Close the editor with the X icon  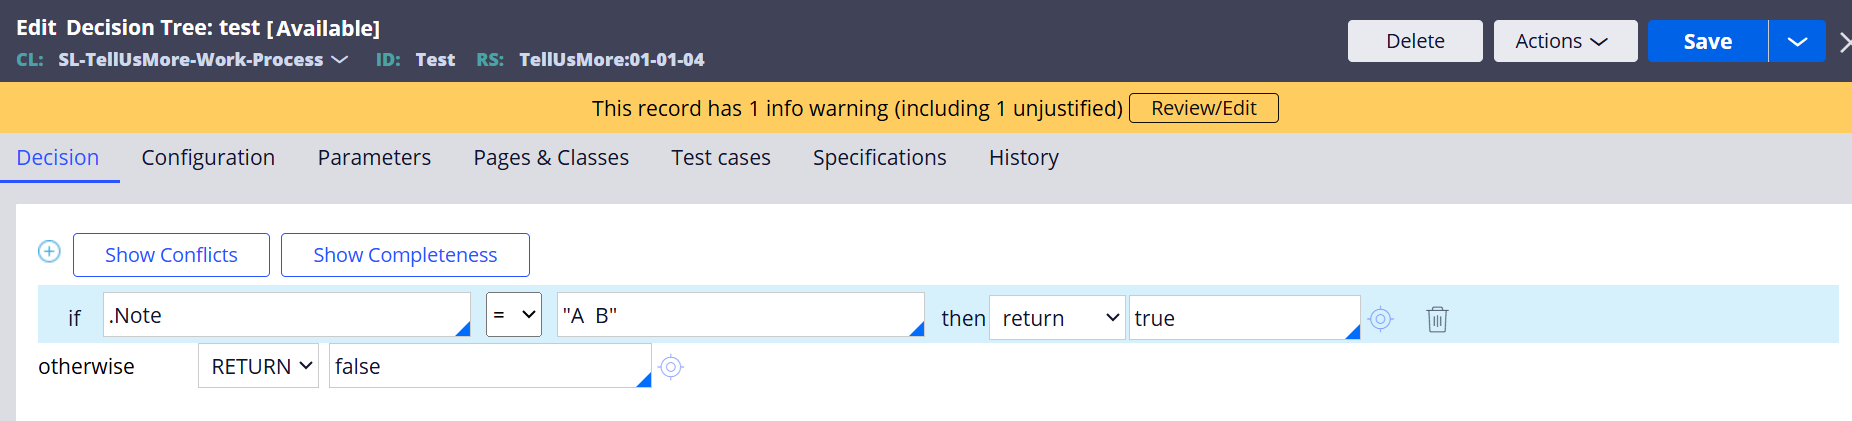pos(1845,42)
